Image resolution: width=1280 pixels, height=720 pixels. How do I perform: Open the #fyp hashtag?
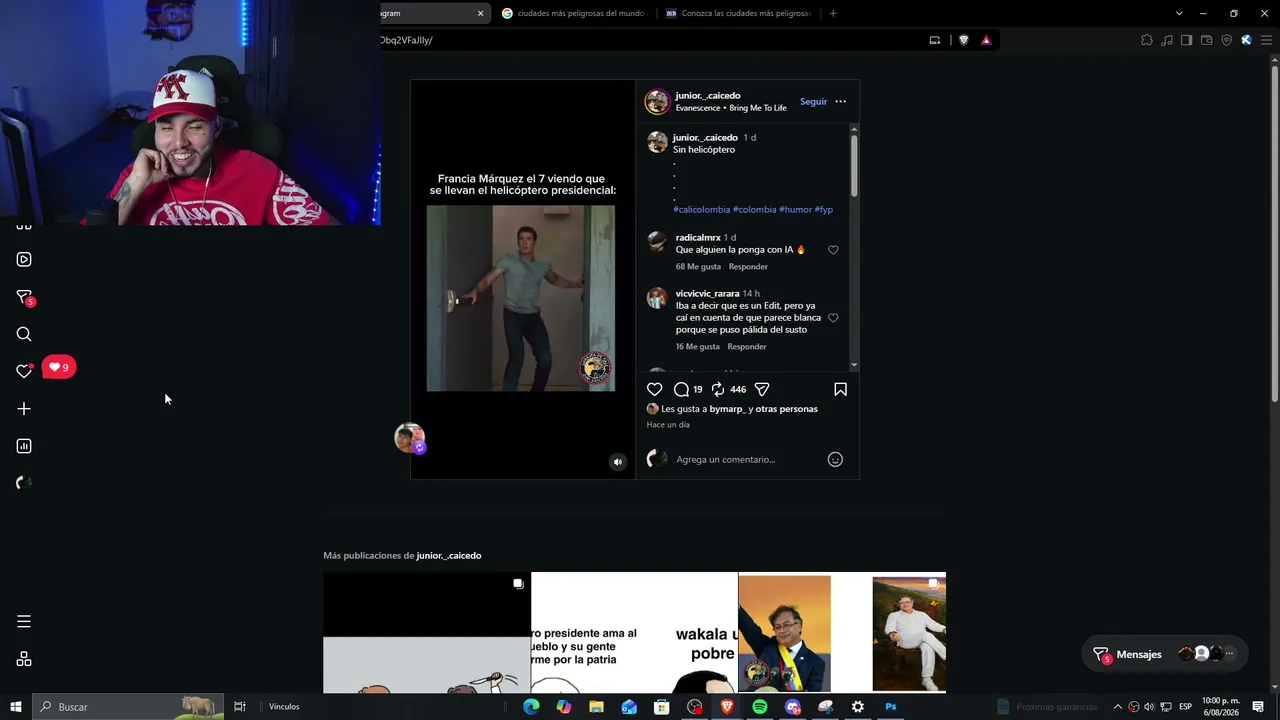(824, 210)
